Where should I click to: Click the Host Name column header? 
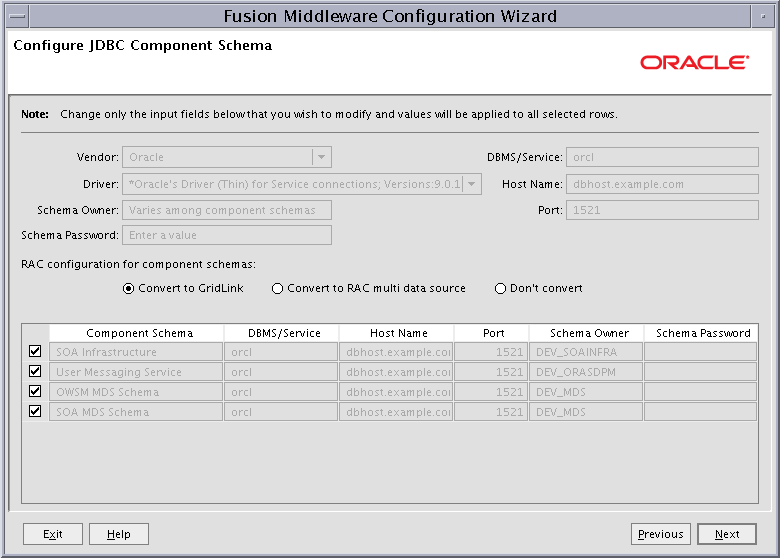[396, 333]
